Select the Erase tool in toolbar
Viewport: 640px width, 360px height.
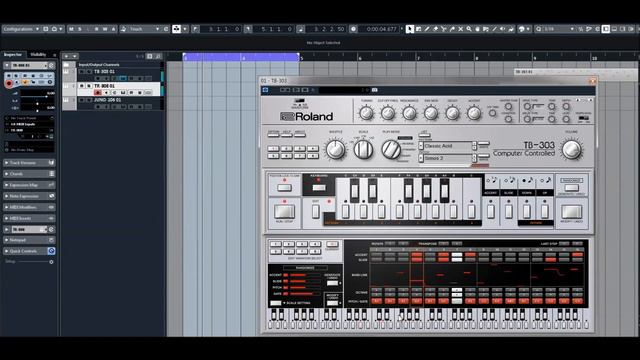pyautogui.click(x=436, y=29)
